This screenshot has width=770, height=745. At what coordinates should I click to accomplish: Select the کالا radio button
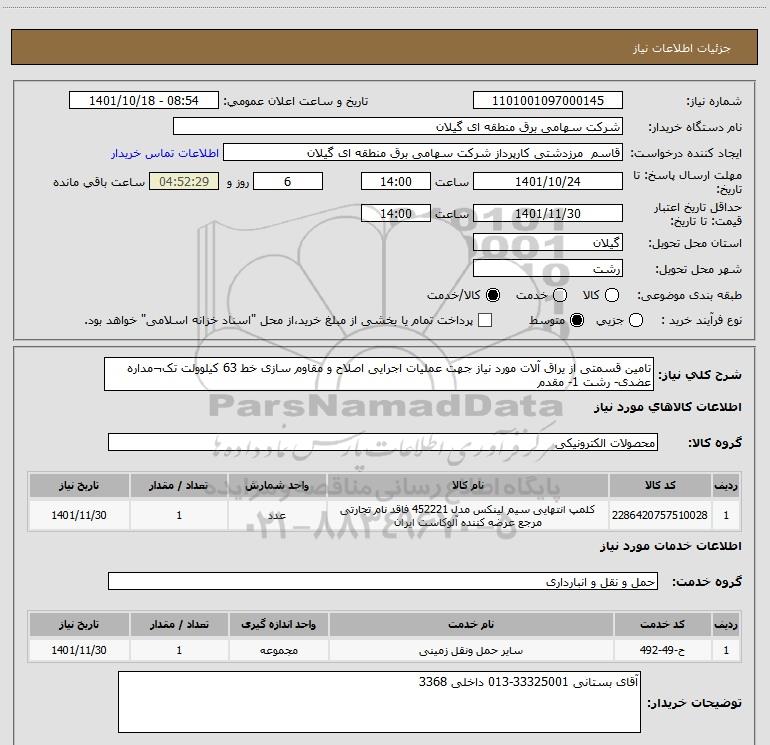coord(612,295)
